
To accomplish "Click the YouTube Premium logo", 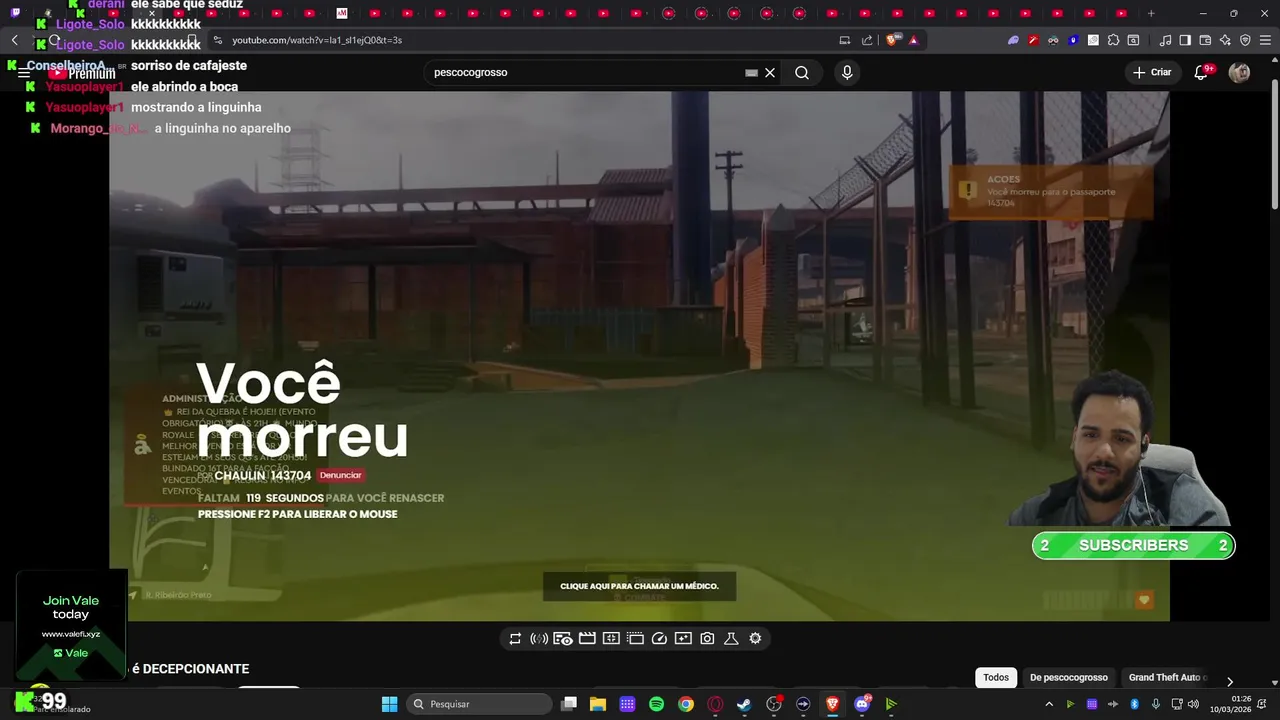I will 82,73.
